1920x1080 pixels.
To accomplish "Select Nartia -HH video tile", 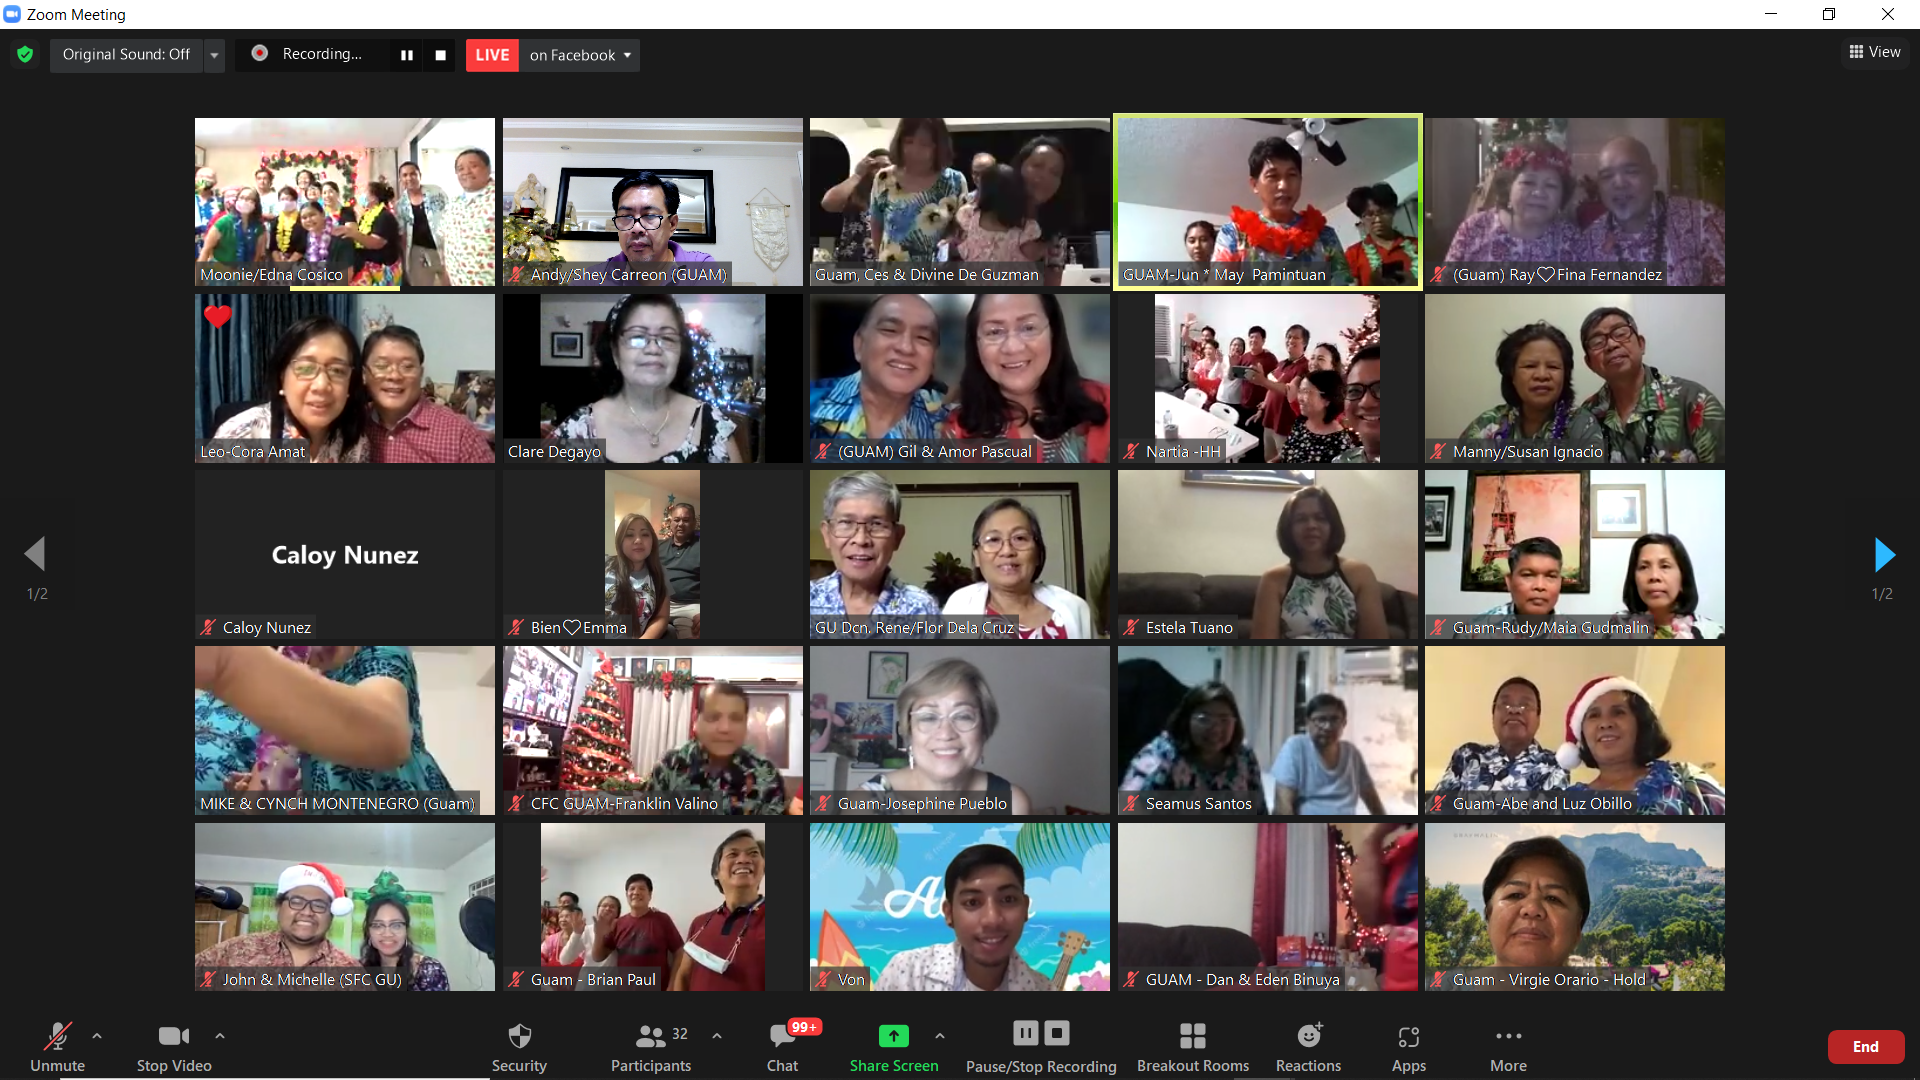I will pyautogui.click(x=1268, y=378).
